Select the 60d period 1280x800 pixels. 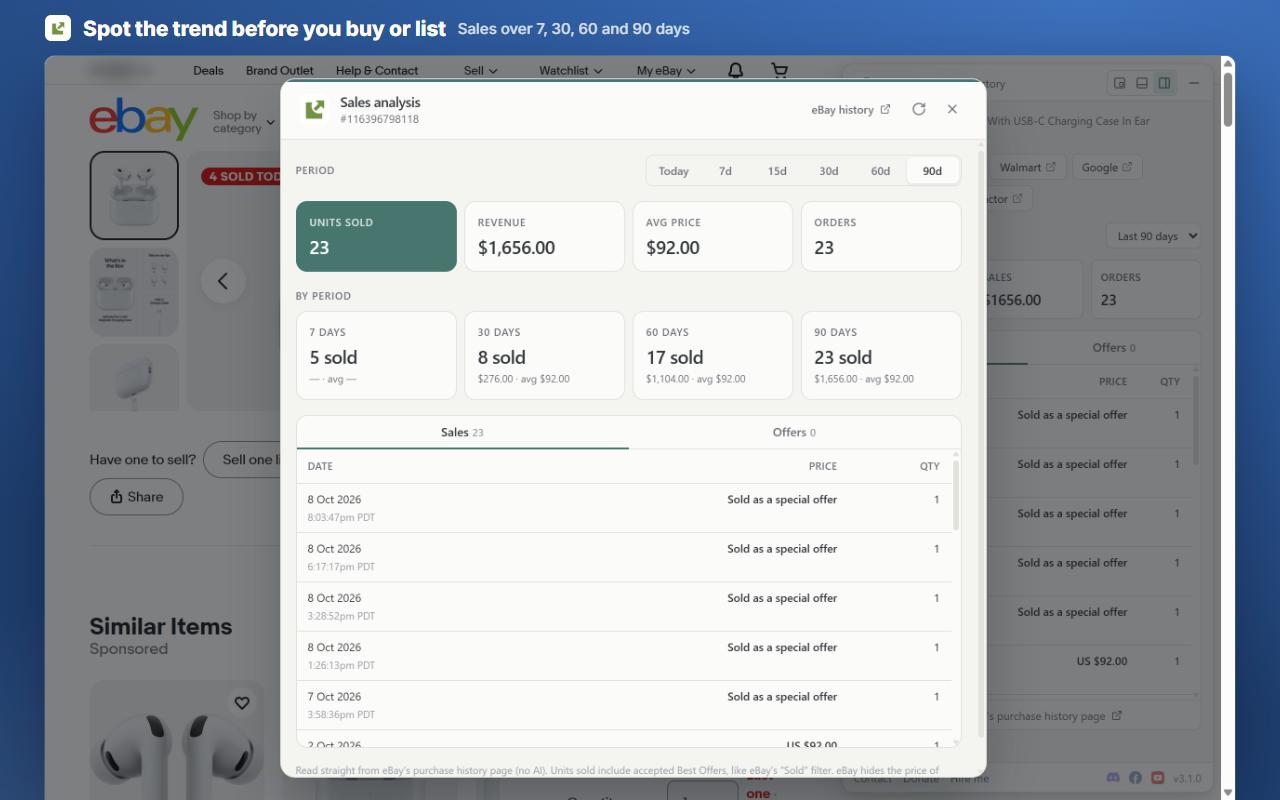880,171
